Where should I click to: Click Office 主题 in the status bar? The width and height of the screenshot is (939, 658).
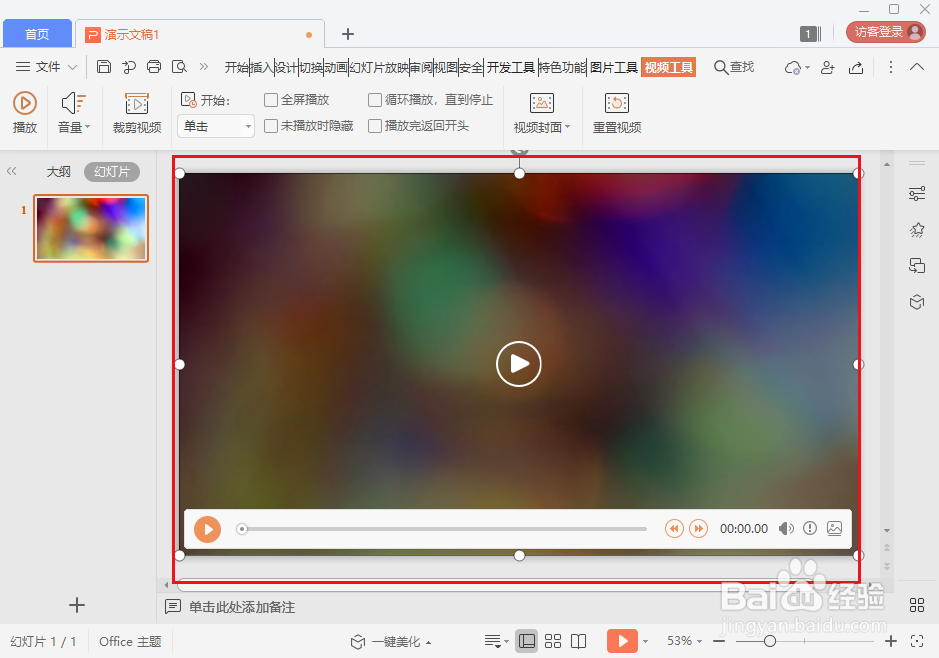pyautogui.click(x=129, y=641)
